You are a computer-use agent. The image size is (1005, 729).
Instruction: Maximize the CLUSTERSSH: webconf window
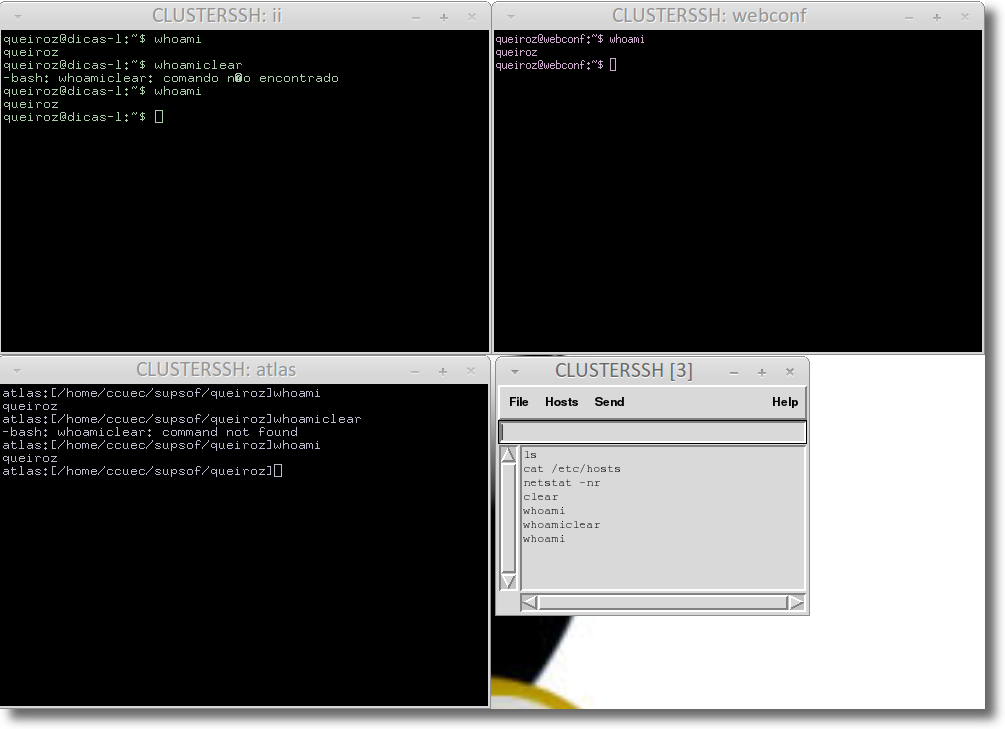pyautogui.click(x=937, y=18)
